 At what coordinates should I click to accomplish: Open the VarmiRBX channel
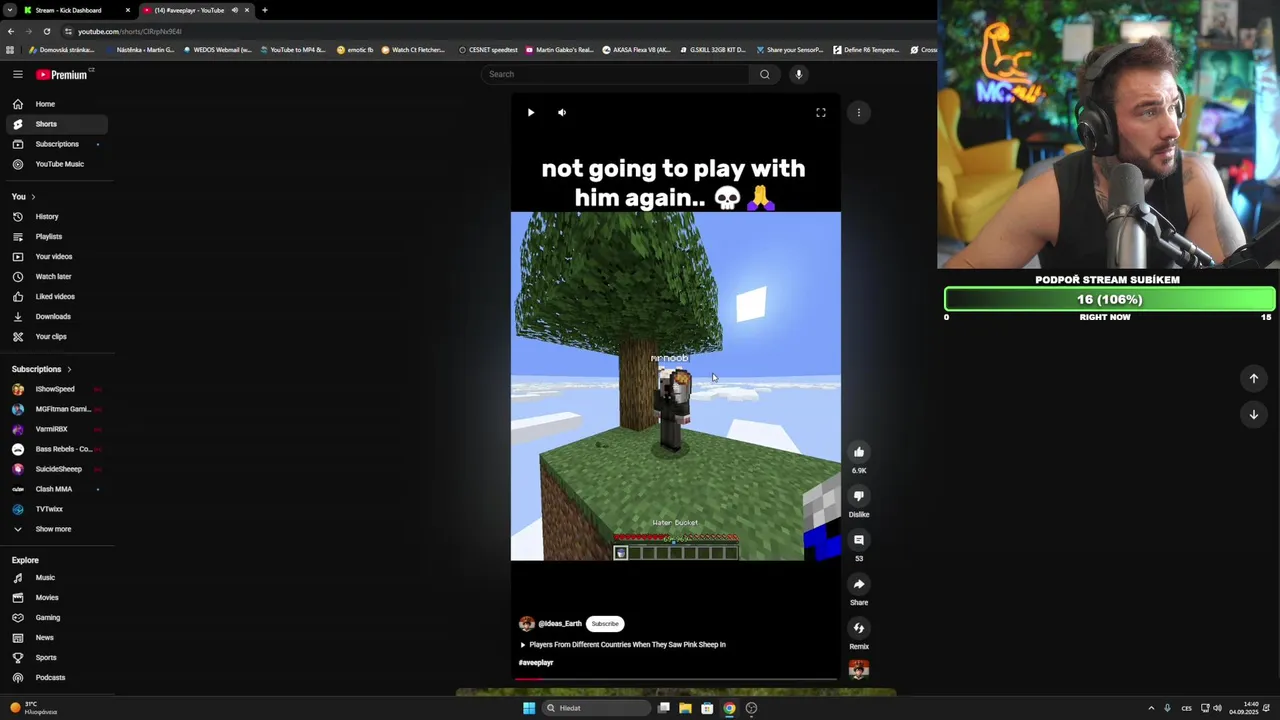55,429
